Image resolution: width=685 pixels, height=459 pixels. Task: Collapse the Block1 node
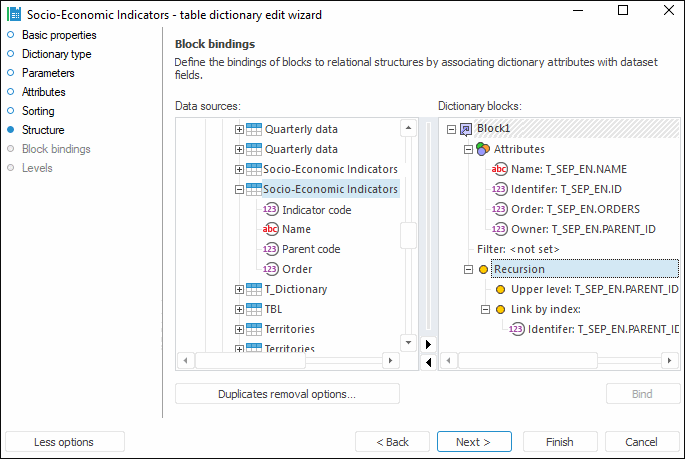452,129
